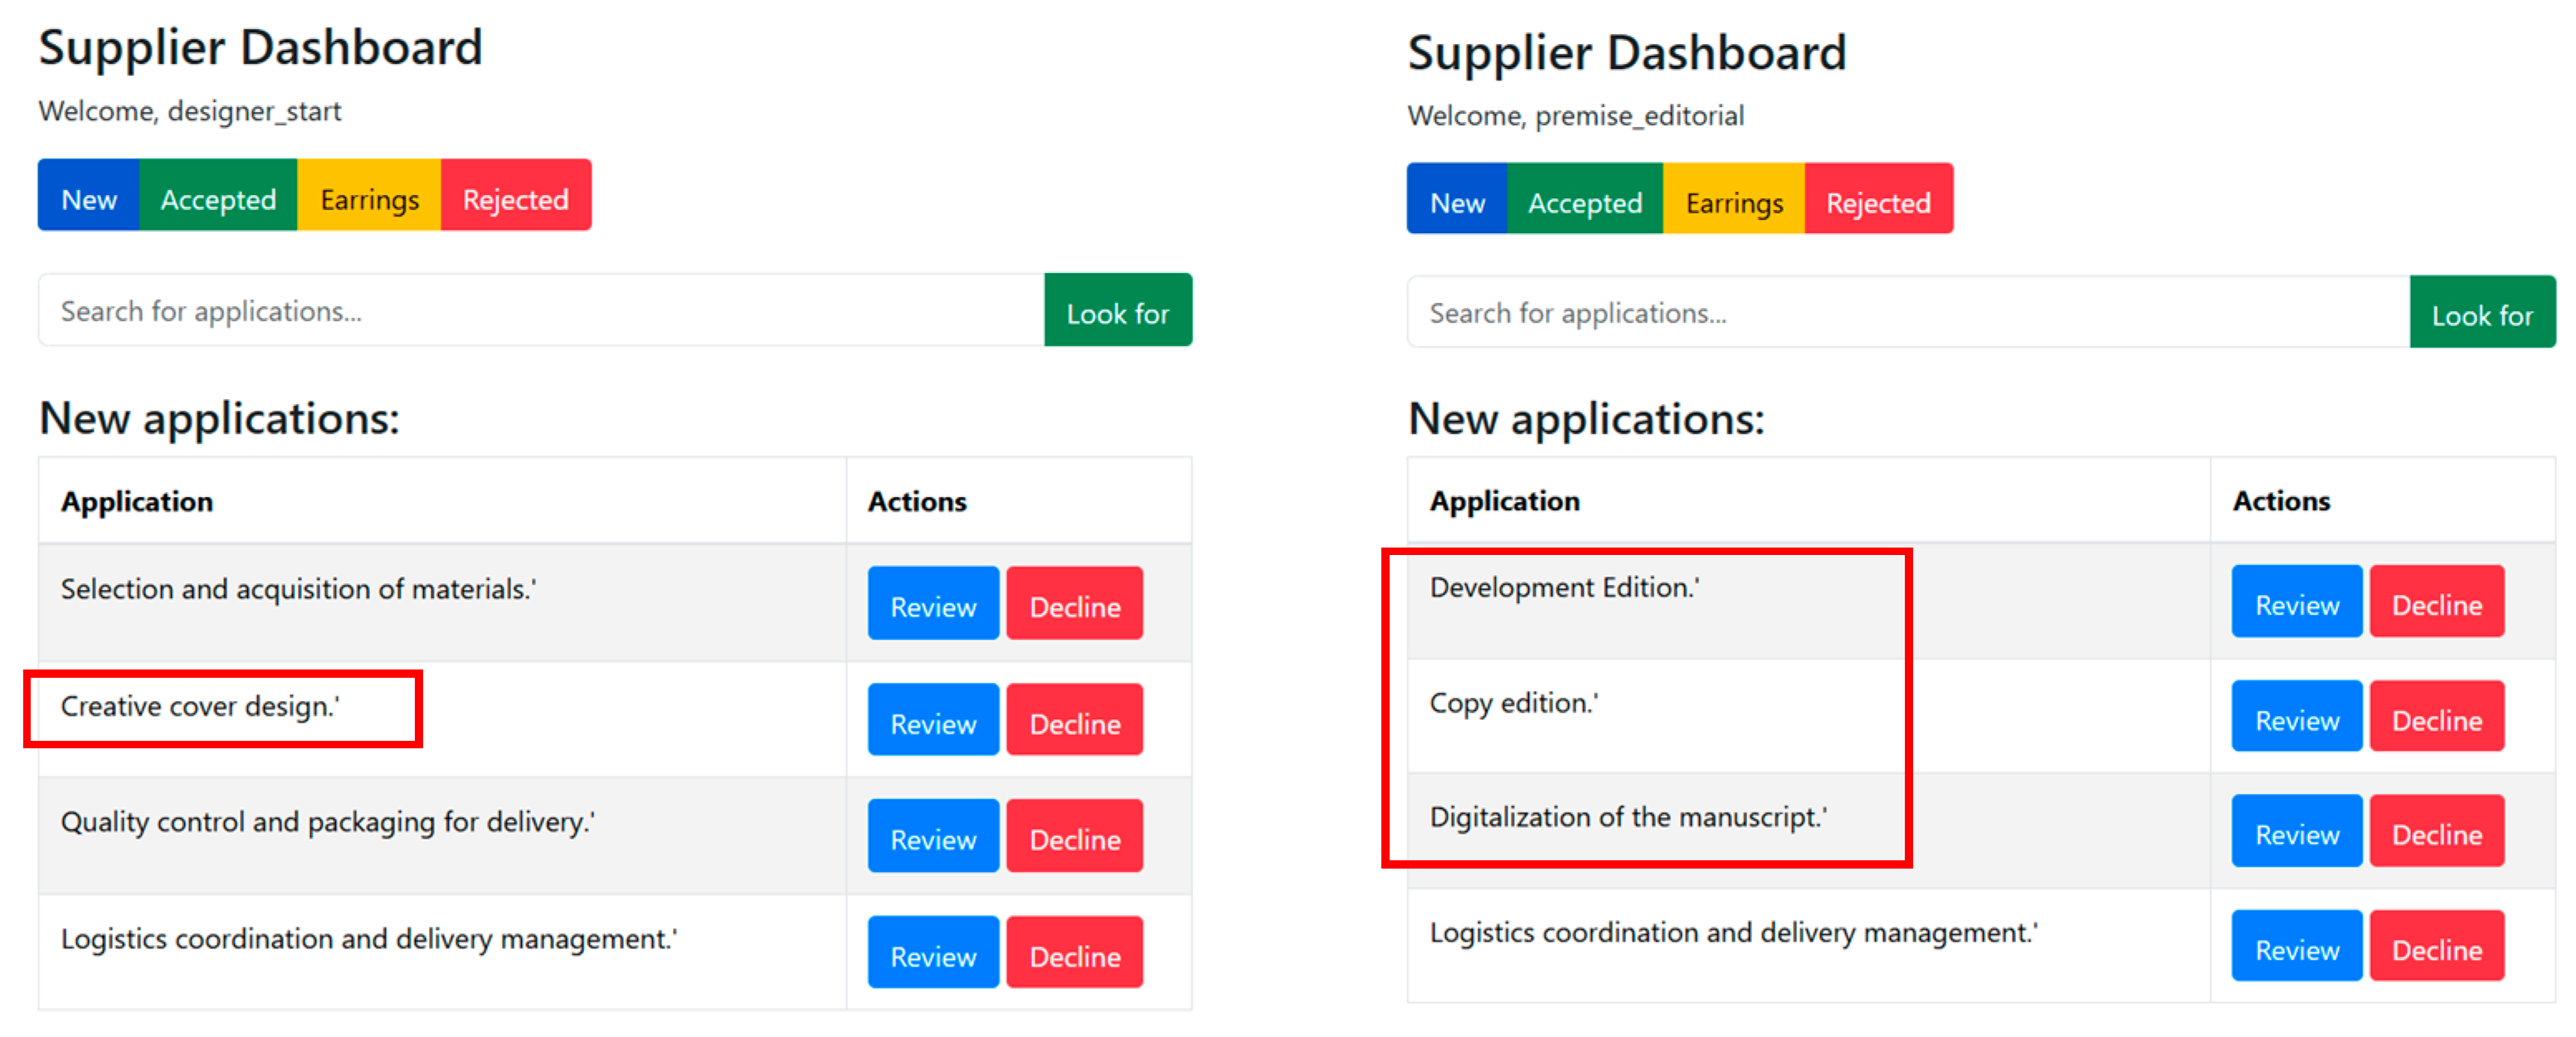The width and height of the screenshot is (2576, 1037).
Task: Decline Copy edition application
Action: [2436, 718]
